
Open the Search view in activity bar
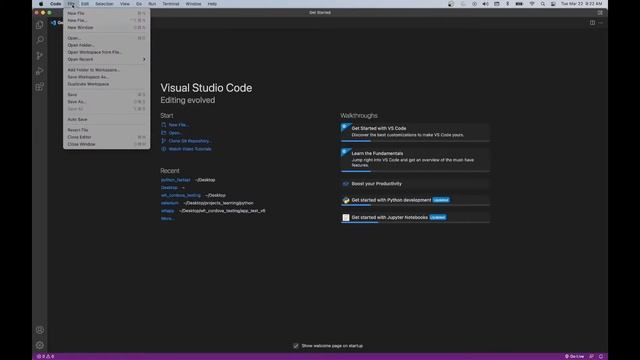click(40, 40)
